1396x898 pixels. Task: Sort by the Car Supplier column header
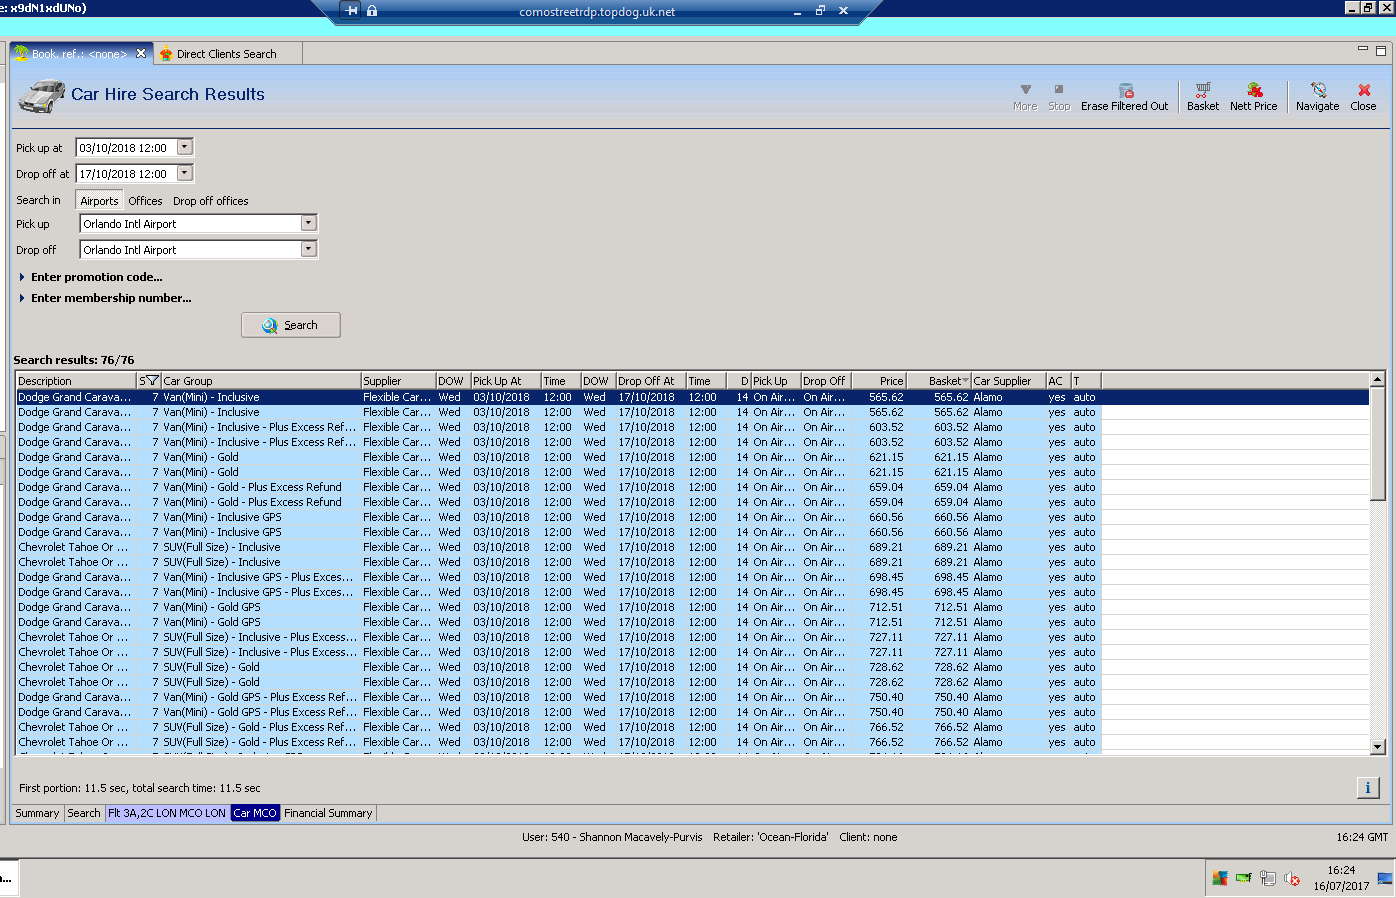coord(1009,381)
